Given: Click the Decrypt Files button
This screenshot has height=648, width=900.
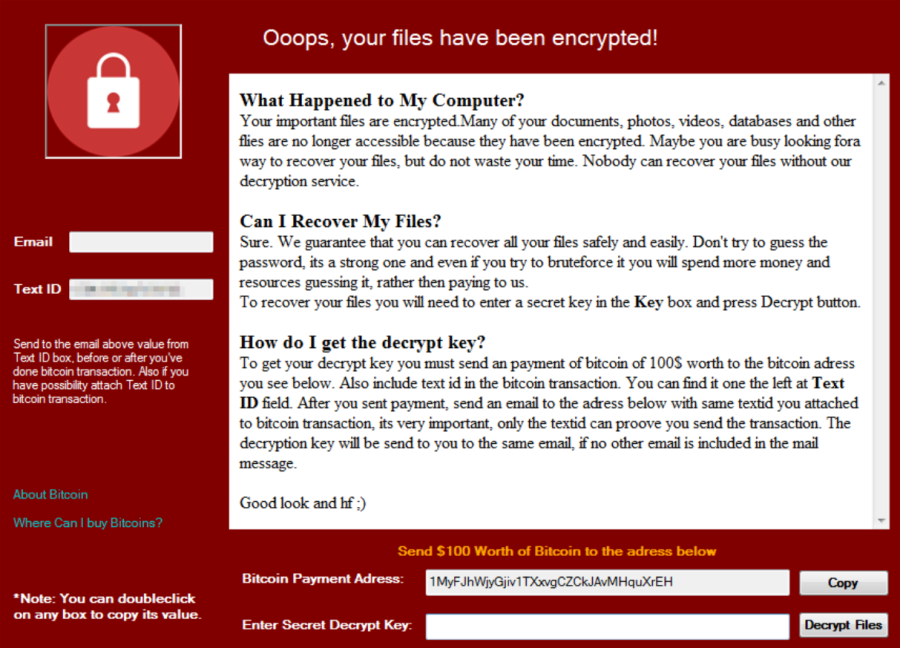Looking at the screenshot, I should [843, 625].
